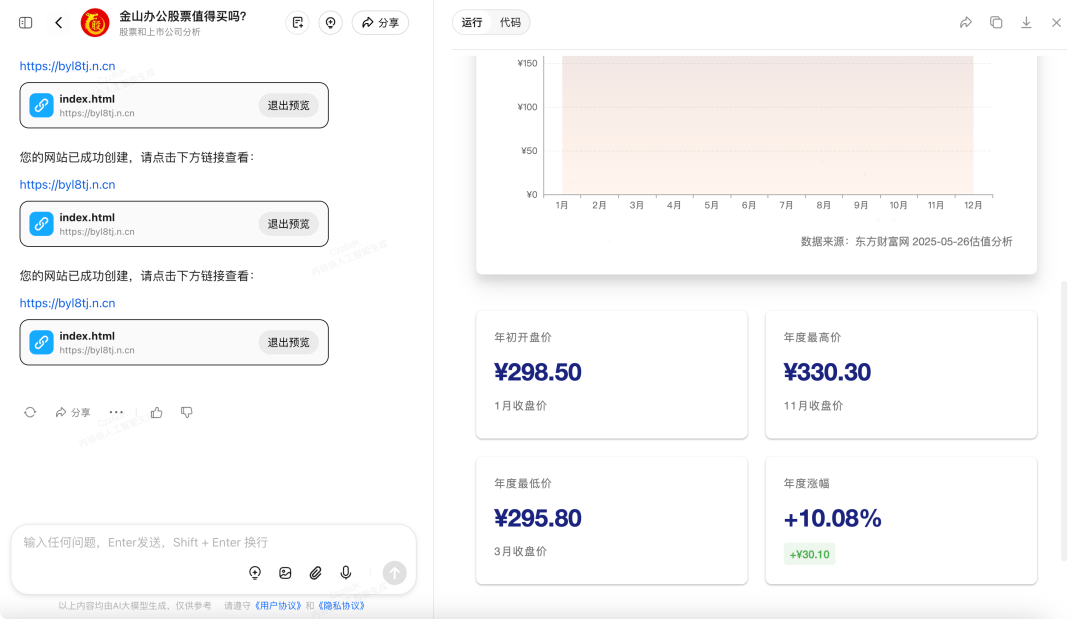Attach a file with paperclip icon

click(315, 573)
